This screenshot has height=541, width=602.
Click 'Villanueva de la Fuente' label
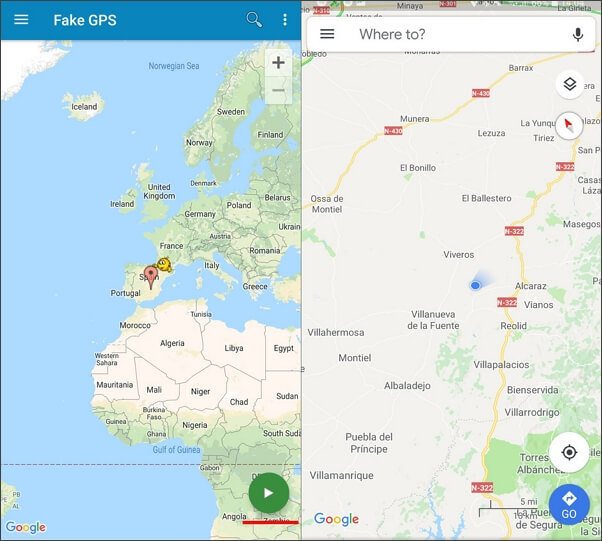(433, 320)
